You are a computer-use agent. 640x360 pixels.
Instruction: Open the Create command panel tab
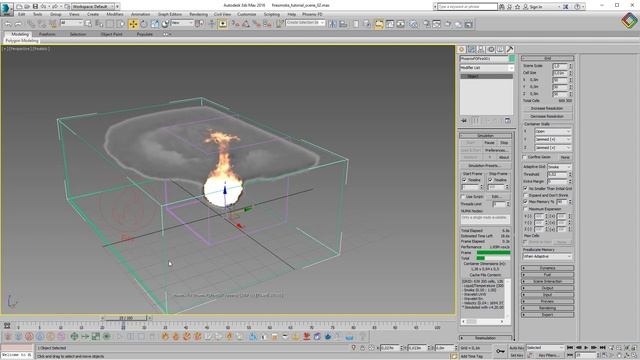pos(462,49)
